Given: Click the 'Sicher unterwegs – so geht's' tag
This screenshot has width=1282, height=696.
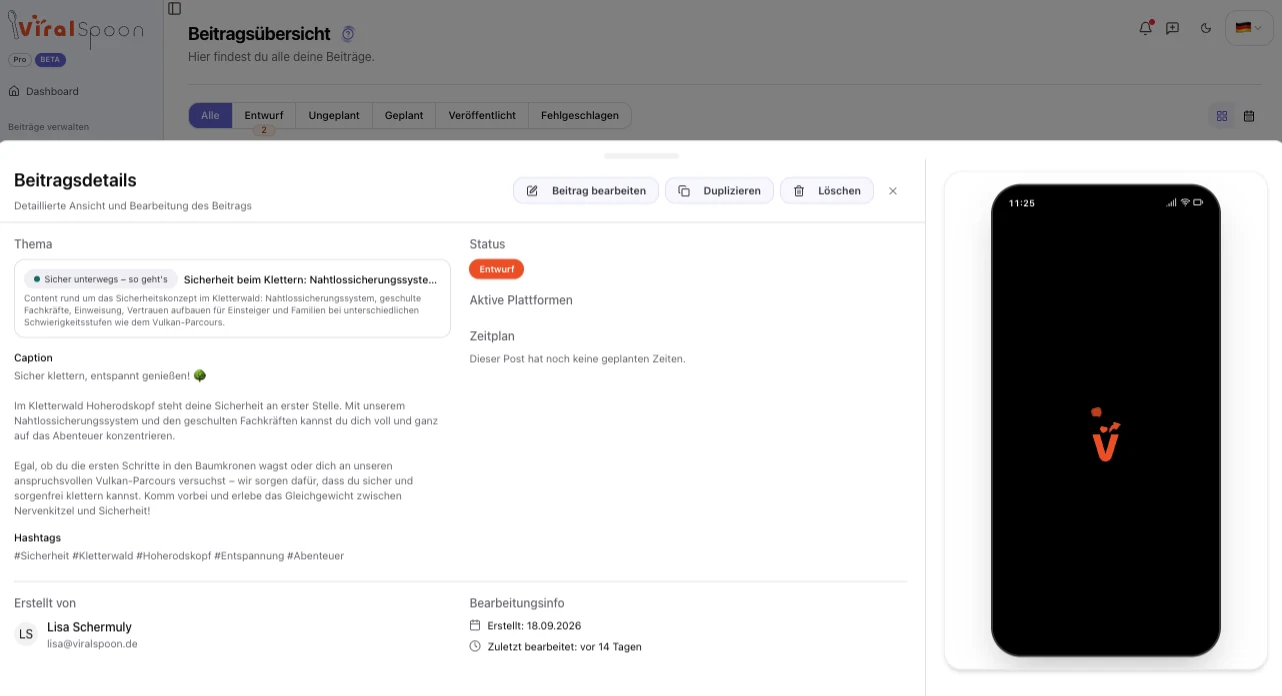Looking at the screenshot, I should 100,279.
